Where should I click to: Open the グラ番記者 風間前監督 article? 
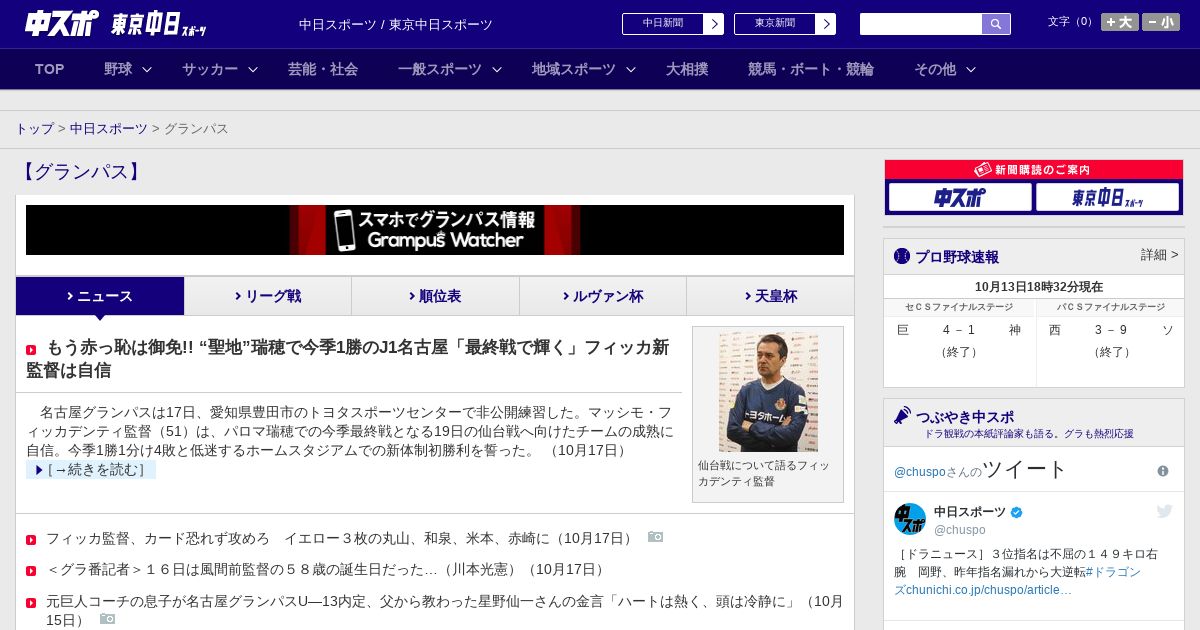[327, 569]
